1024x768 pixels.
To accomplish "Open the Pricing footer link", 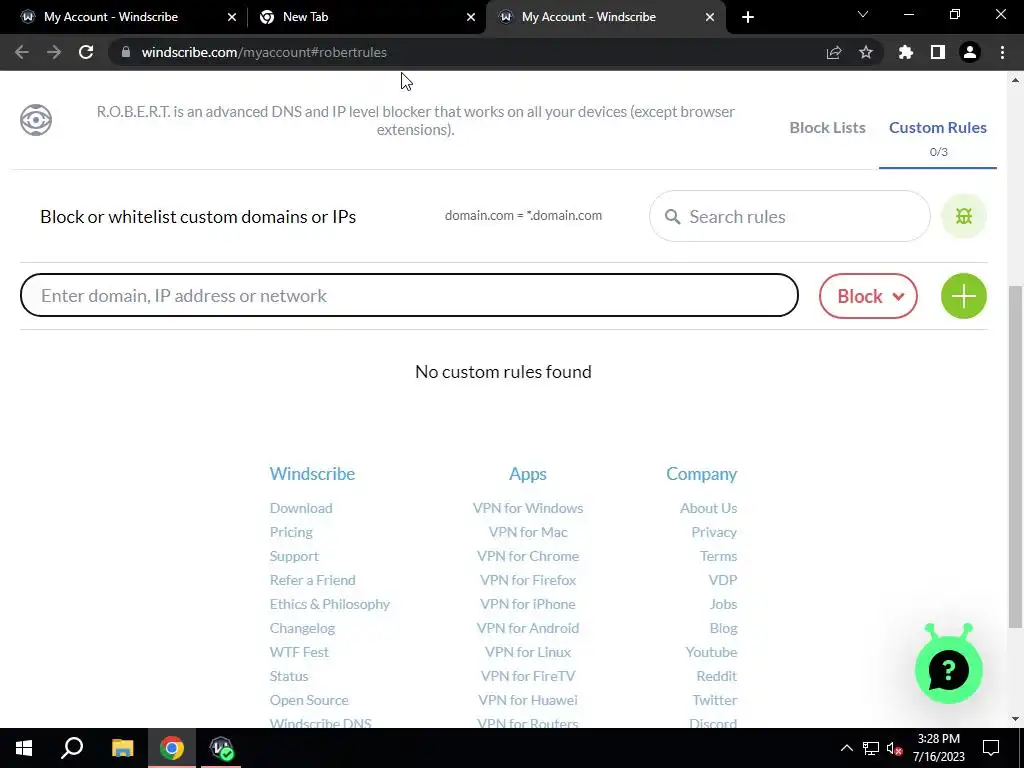I will click(291, 532).
